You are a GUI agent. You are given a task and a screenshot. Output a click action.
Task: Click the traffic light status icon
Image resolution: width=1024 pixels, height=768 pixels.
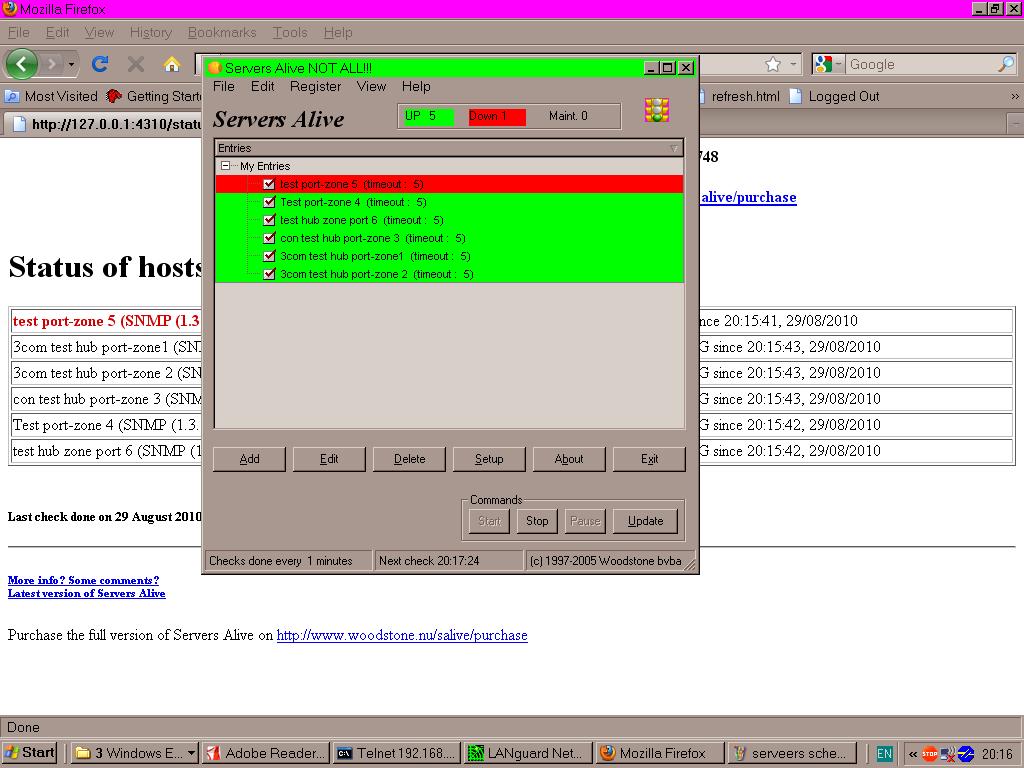657,110
